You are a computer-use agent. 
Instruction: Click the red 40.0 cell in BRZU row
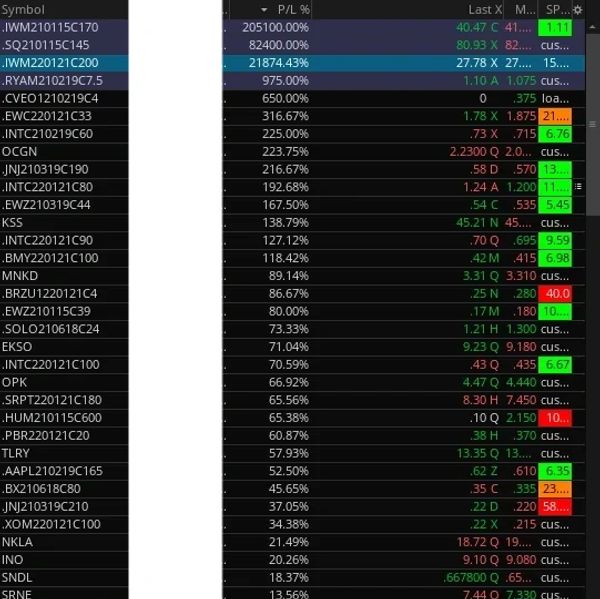click(555, 294)
